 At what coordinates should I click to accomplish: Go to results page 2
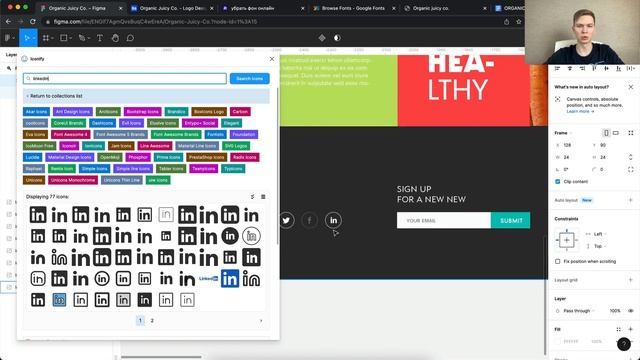pos(152,321)
